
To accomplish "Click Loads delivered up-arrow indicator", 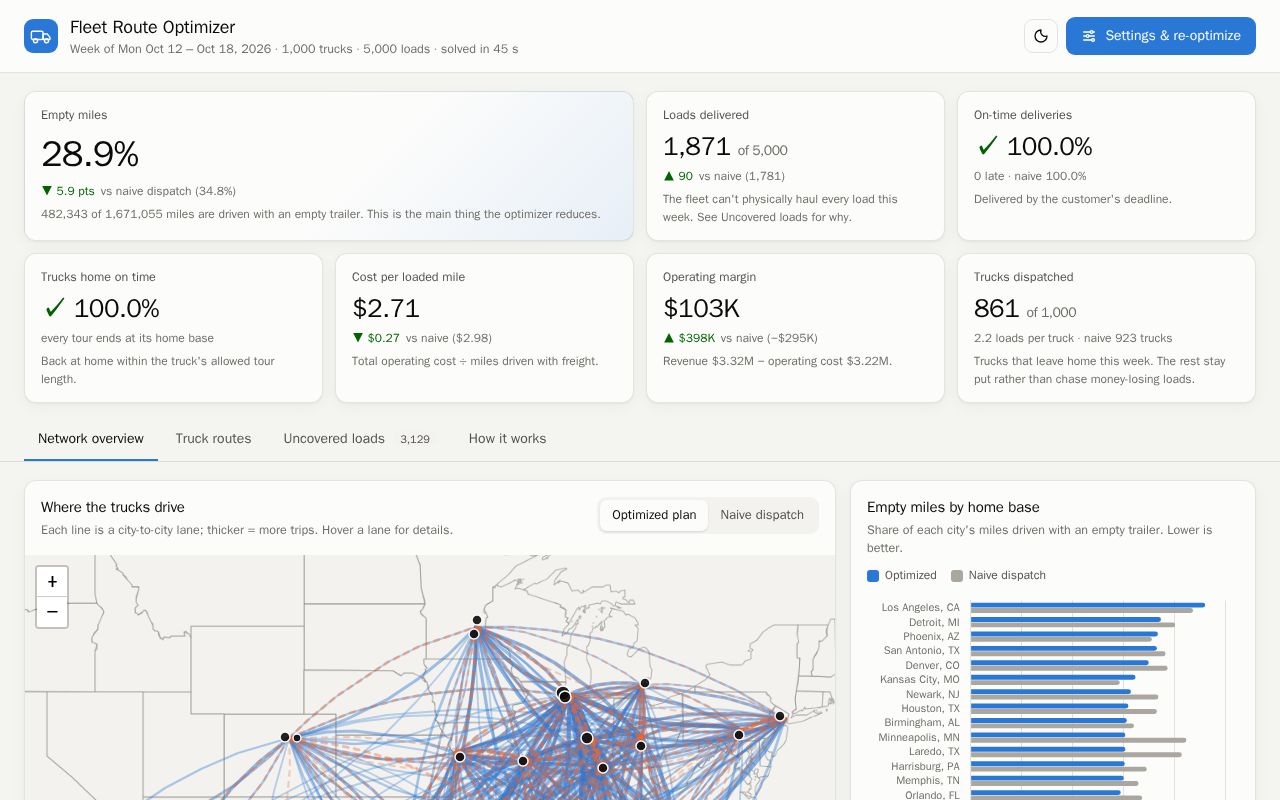I will click(669, 176).
